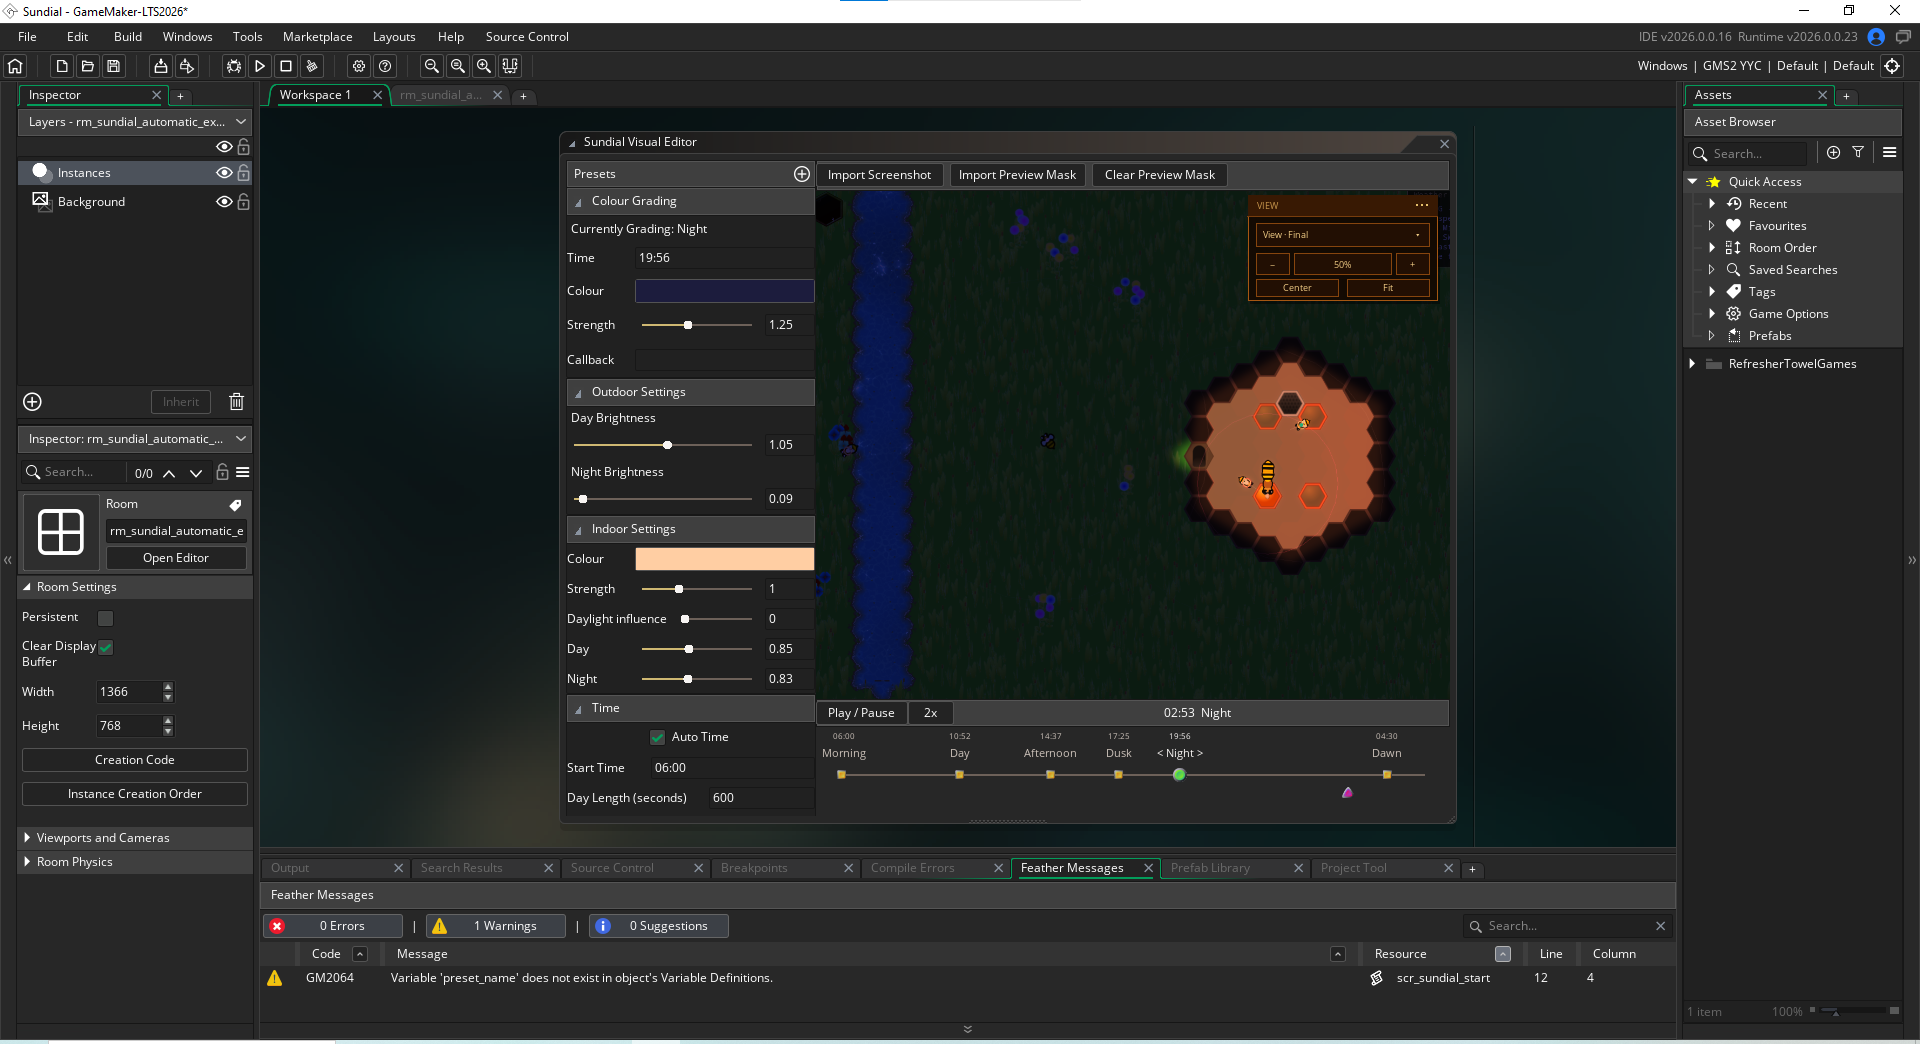Image resolution: width=1920 pixels, height=1044 pixels.
Task: Select the Dusk marker on the timeline
Action: [1118, 774]
